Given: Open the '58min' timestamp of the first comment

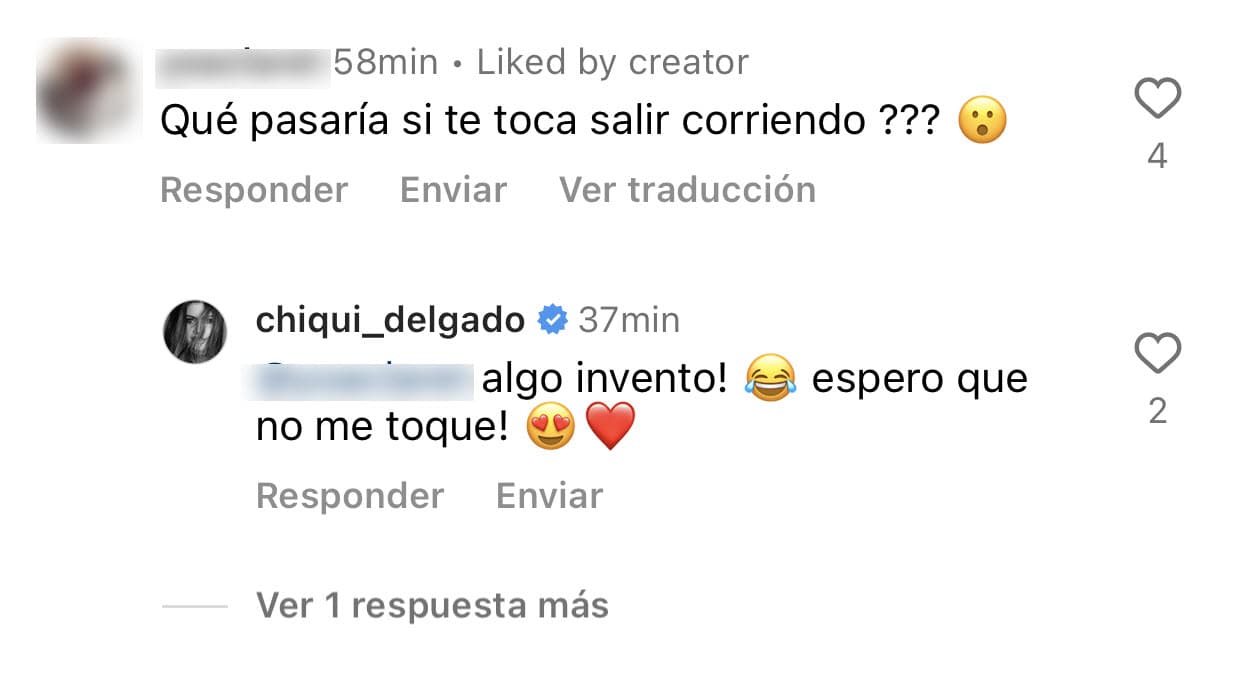Looking at the screenshot, I should point(384,61).
